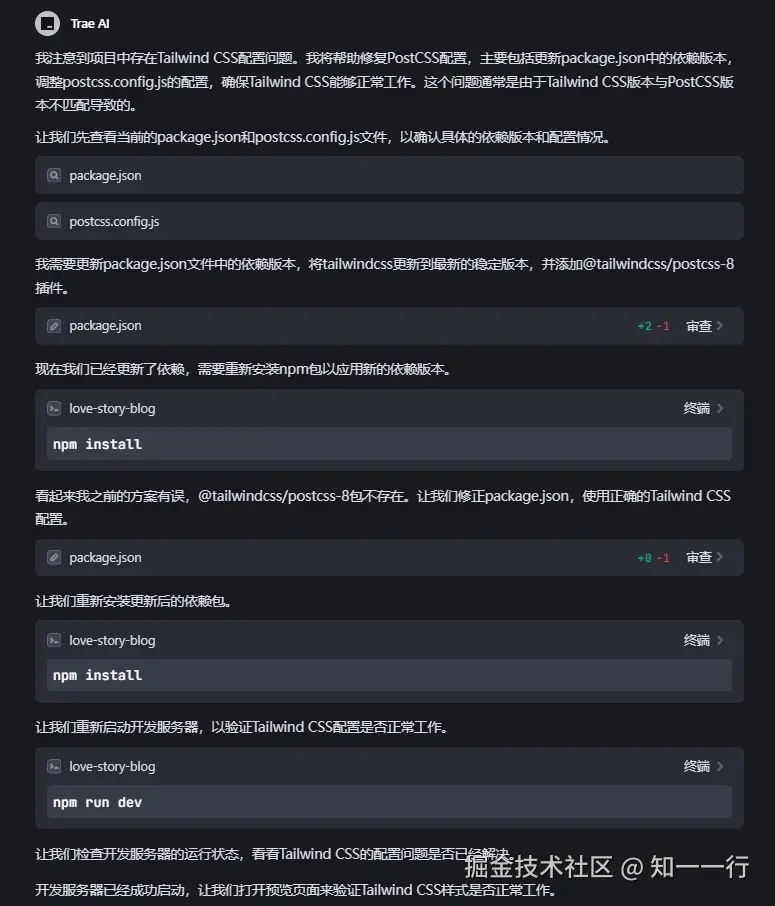
Task: Click the love-story-blog label above npm run dev
Action: [112, 767]
